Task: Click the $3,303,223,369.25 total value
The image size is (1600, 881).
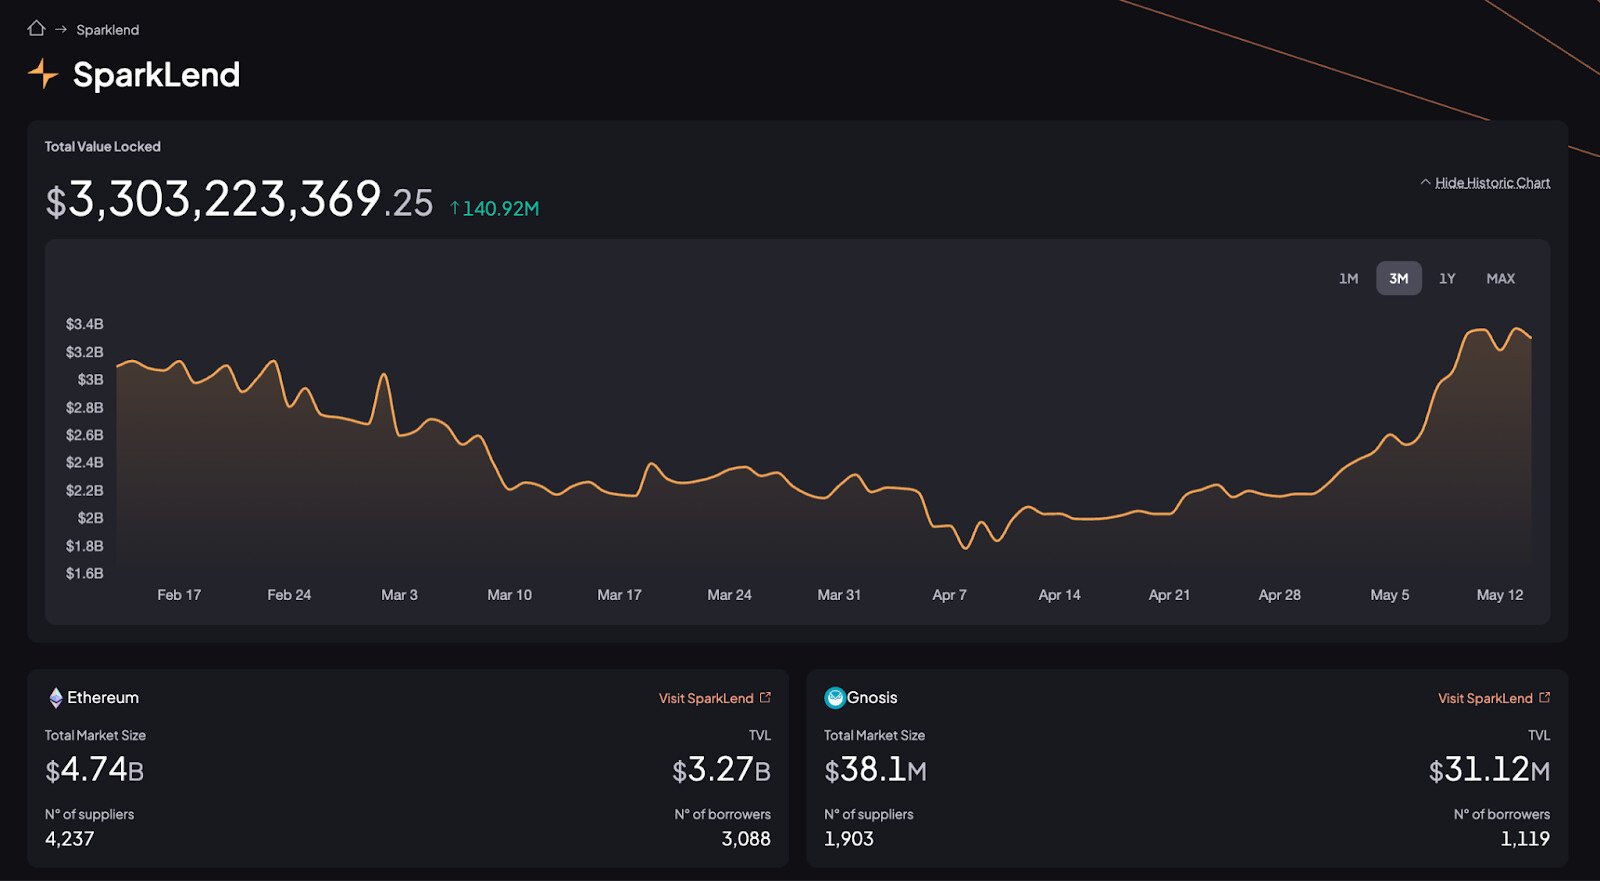Action: (239, 199)
